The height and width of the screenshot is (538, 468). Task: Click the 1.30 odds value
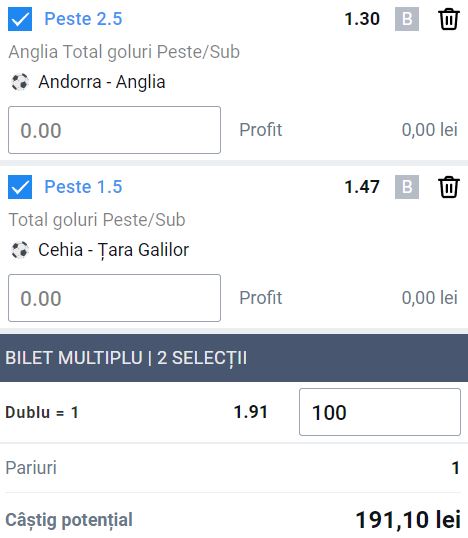(x=362, y=19)
